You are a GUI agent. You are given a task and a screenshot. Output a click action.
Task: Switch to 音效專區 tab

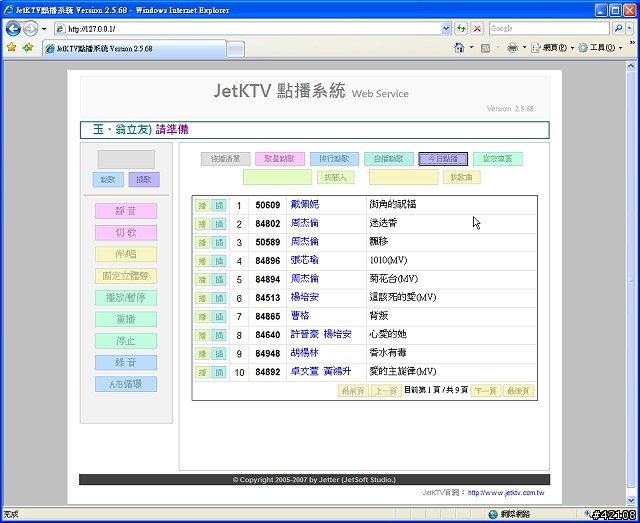(498, 159)
